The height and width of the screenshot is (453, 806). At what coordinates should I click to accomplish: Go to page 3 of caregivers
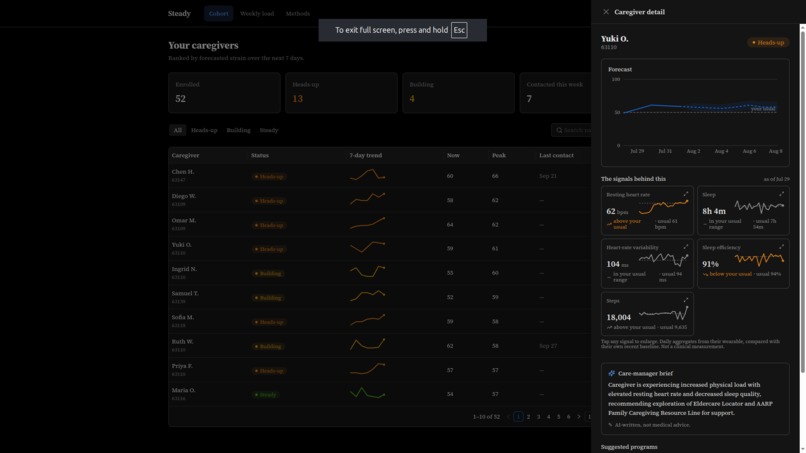point(538,416)
